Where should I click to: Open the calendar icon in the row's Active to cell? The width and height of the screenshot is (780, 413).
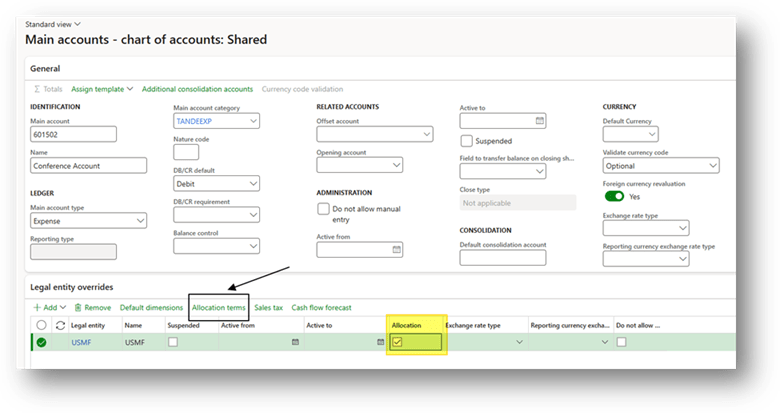(379, 342)
